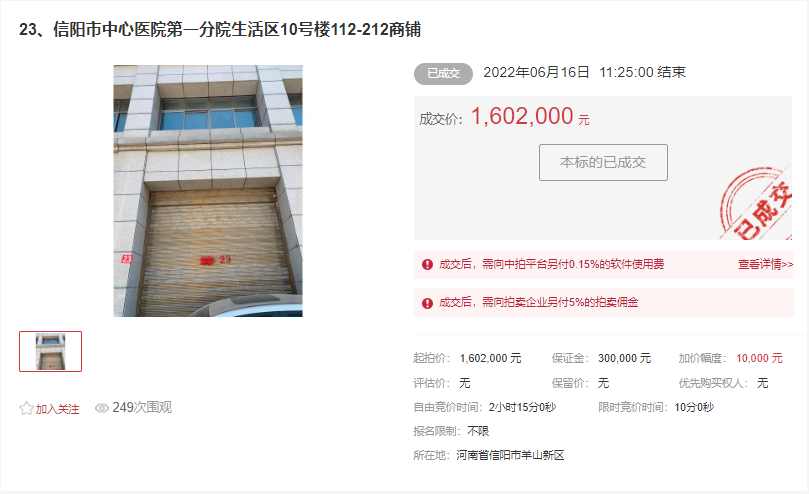The height and width of the screenshot is (494, 809).
Task: Click the 保证金 300,000 元 deposit value
Action: pos(624,358)
